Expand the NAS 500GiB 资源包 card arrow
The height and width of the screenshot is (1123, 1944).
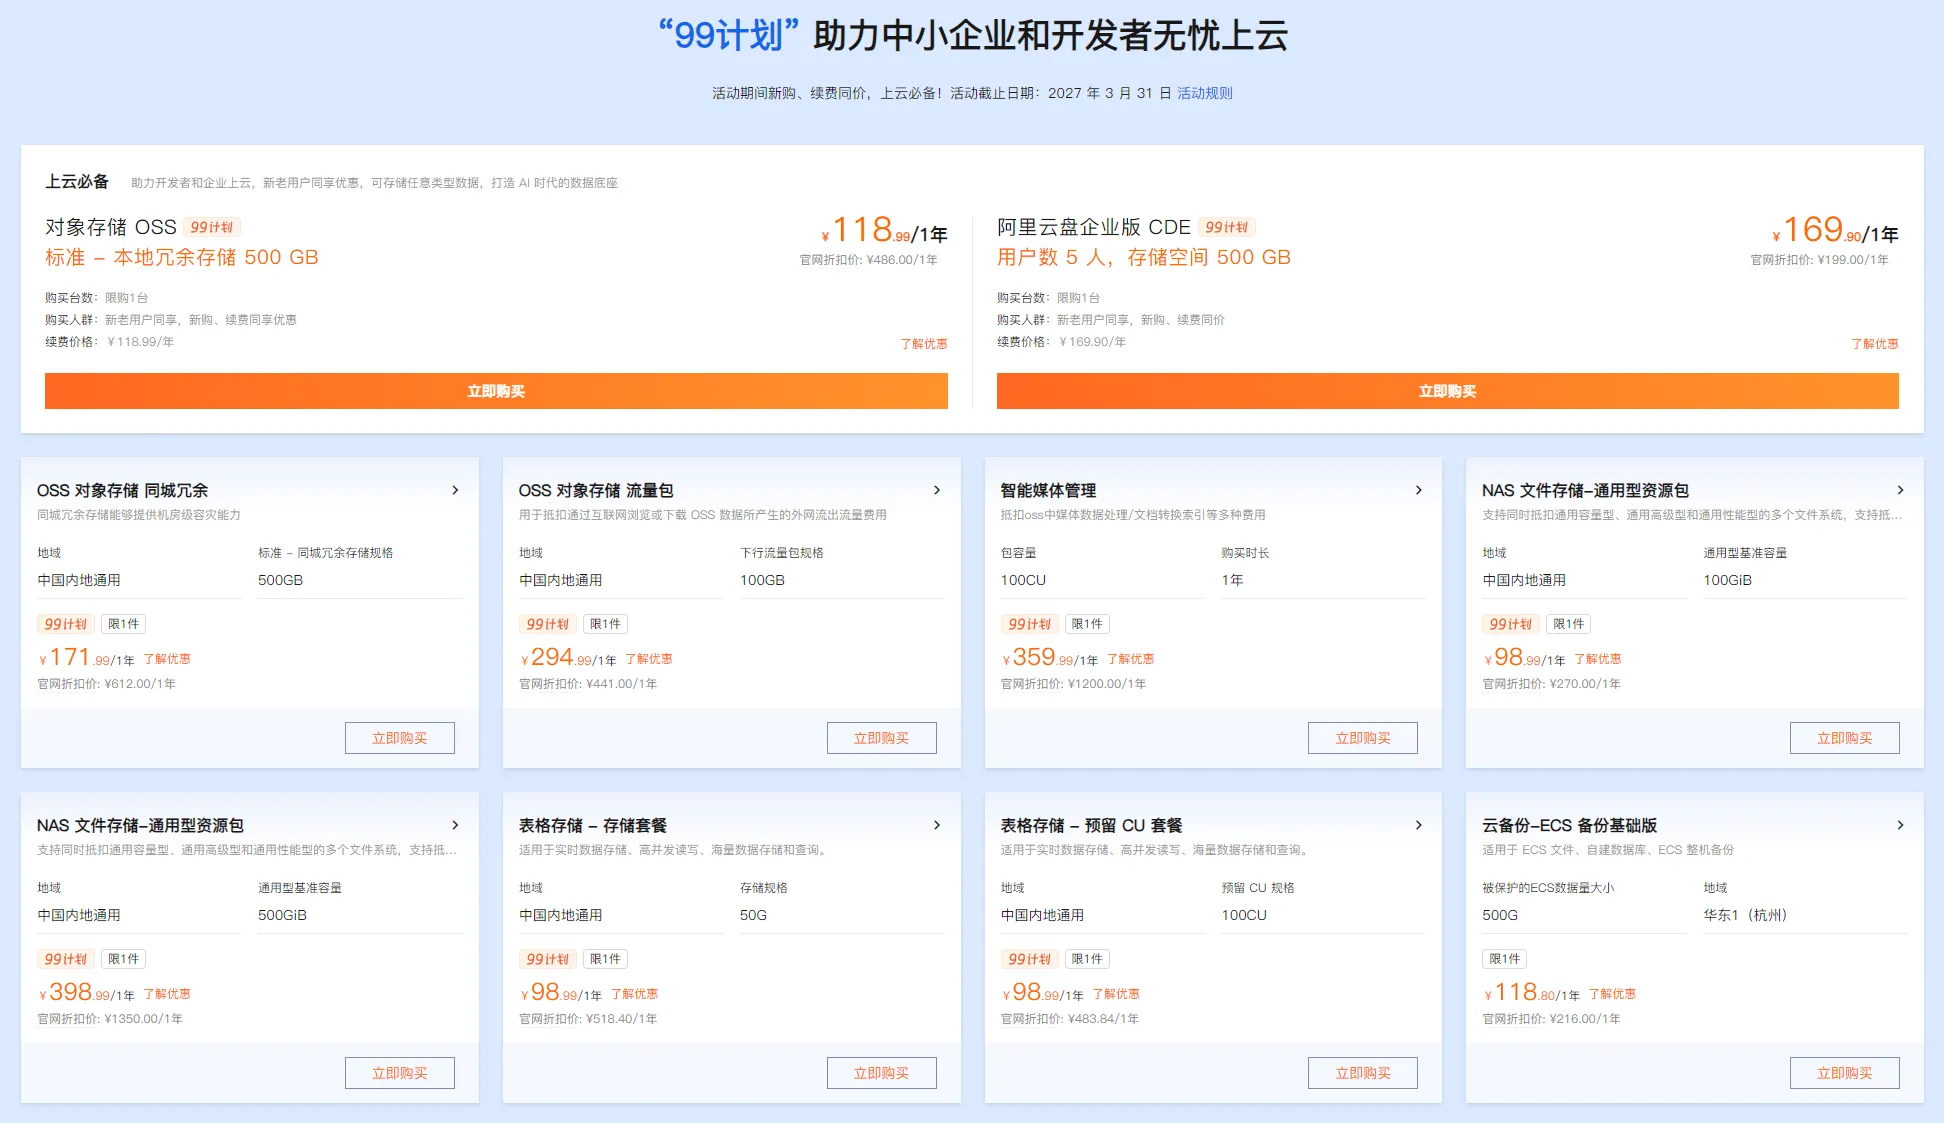click(455, 825)
